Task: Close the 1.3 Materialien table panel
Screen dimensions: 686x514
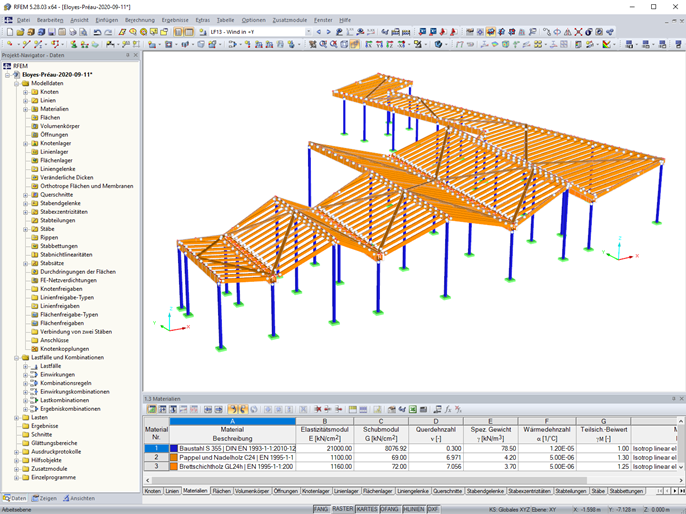Action: point(681,399)
